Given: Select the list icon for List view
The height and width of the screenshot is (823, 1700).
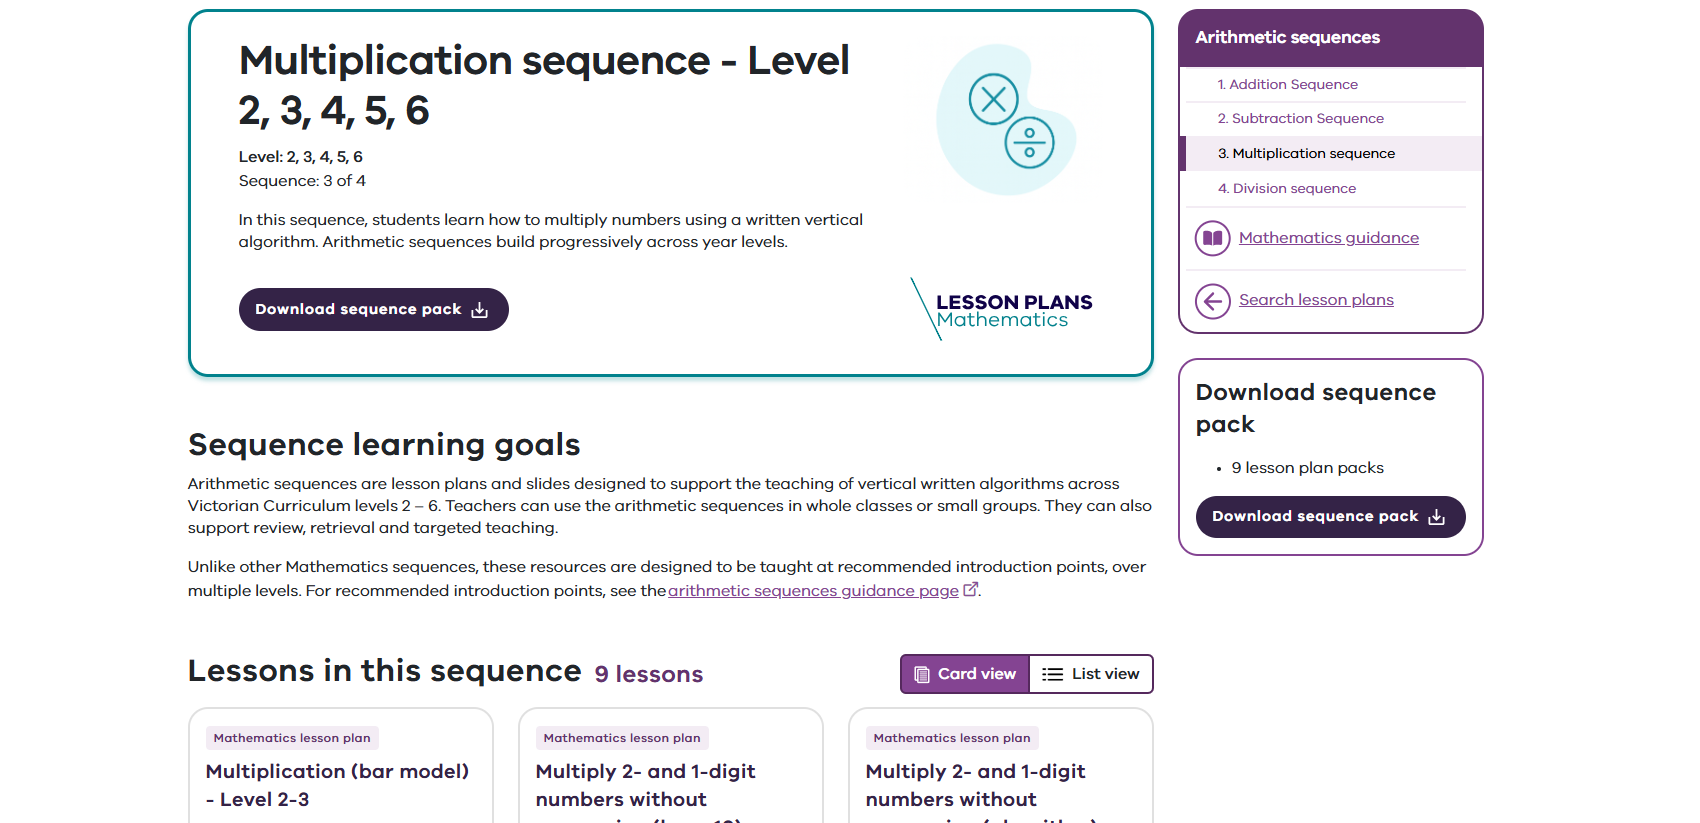Looking at the screenshot, I should coord(1051,674).
